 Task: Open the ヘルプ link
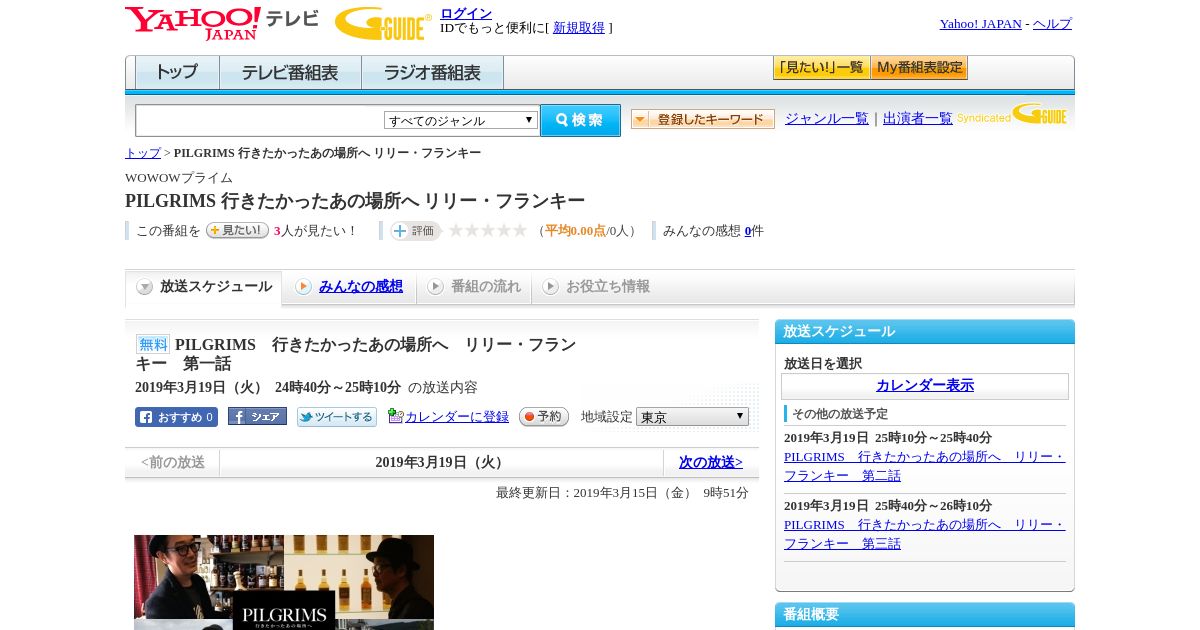tap(1052, 24)
